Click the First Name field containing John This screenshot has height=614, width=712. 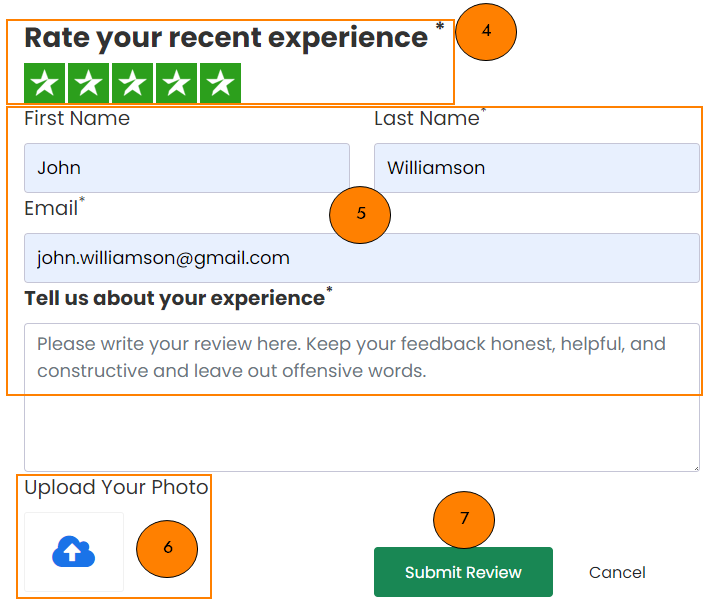pyautogui.click(x=187, y=168)
